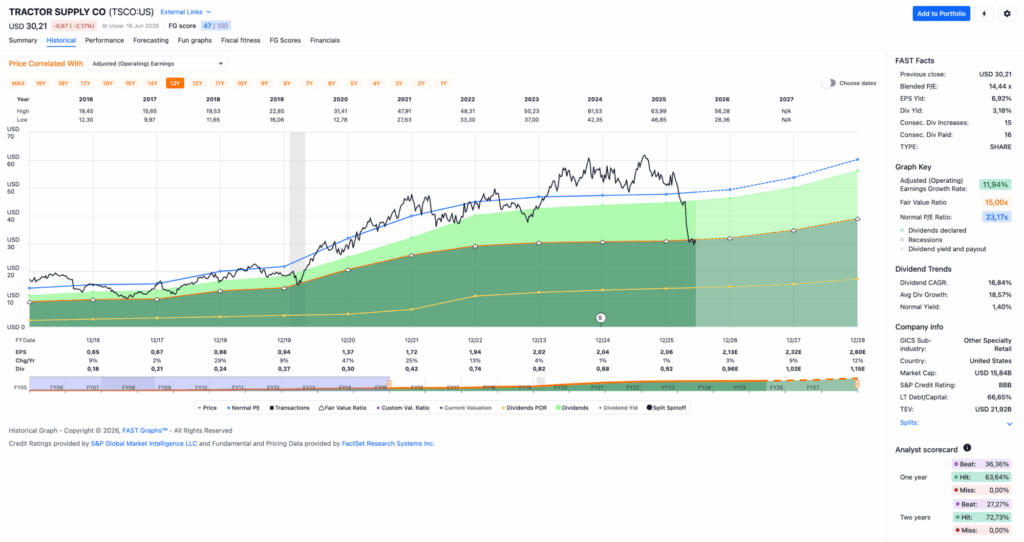Toggle Dividends POR in legend
The width and height of the screenshot is (1024, 542).
[x=524, y=407]
